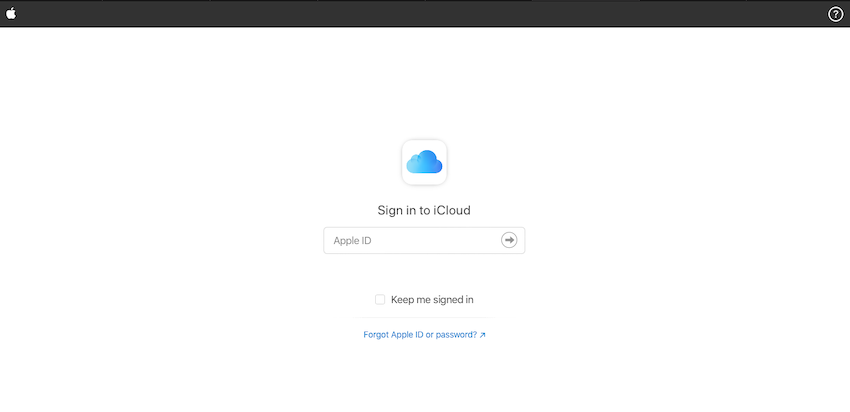Click the Keep me signed in label
The height and width of the screenshot is (412, 850).
tap(432, 299)
